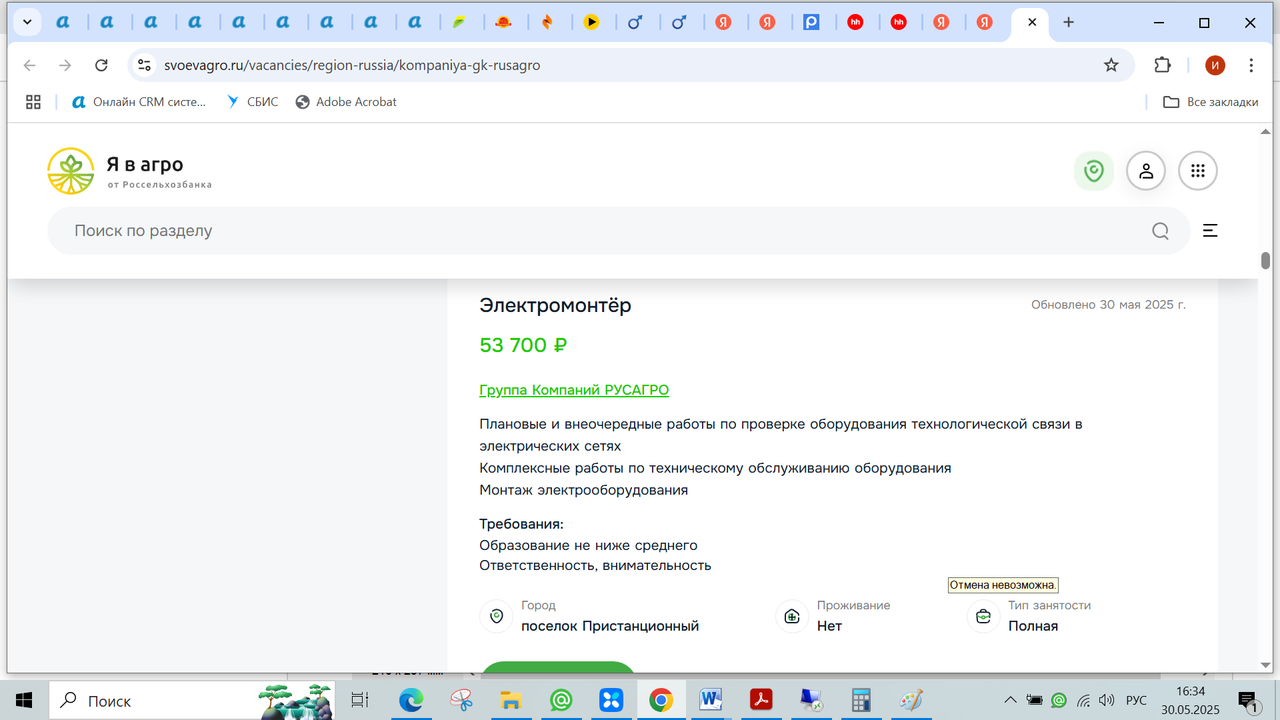The width and height of the screenshot is (1280, 720).
Task: Switch to the orange flame tab
Action: click(548, 21)
